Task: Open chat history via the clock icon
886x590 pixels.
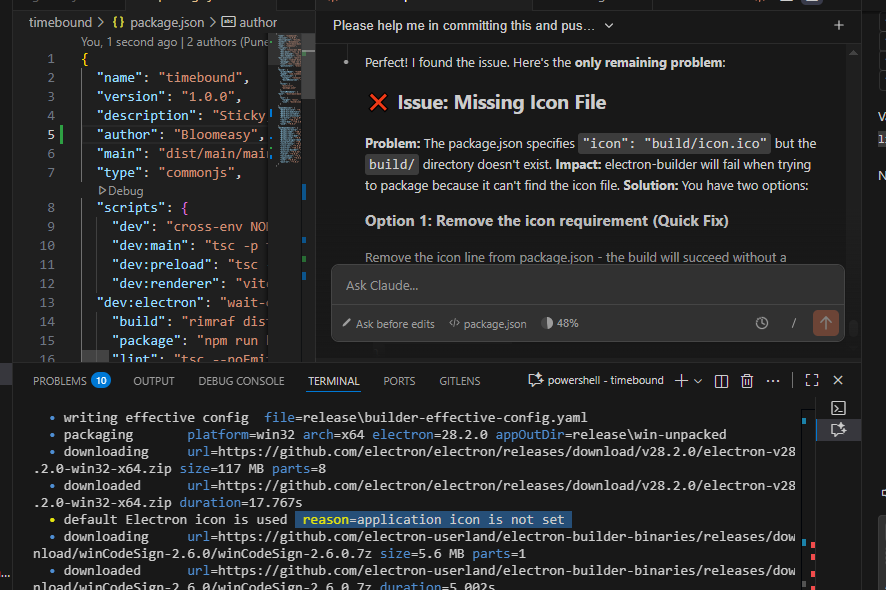Action: pyautogui.click(x=761, y=323)
